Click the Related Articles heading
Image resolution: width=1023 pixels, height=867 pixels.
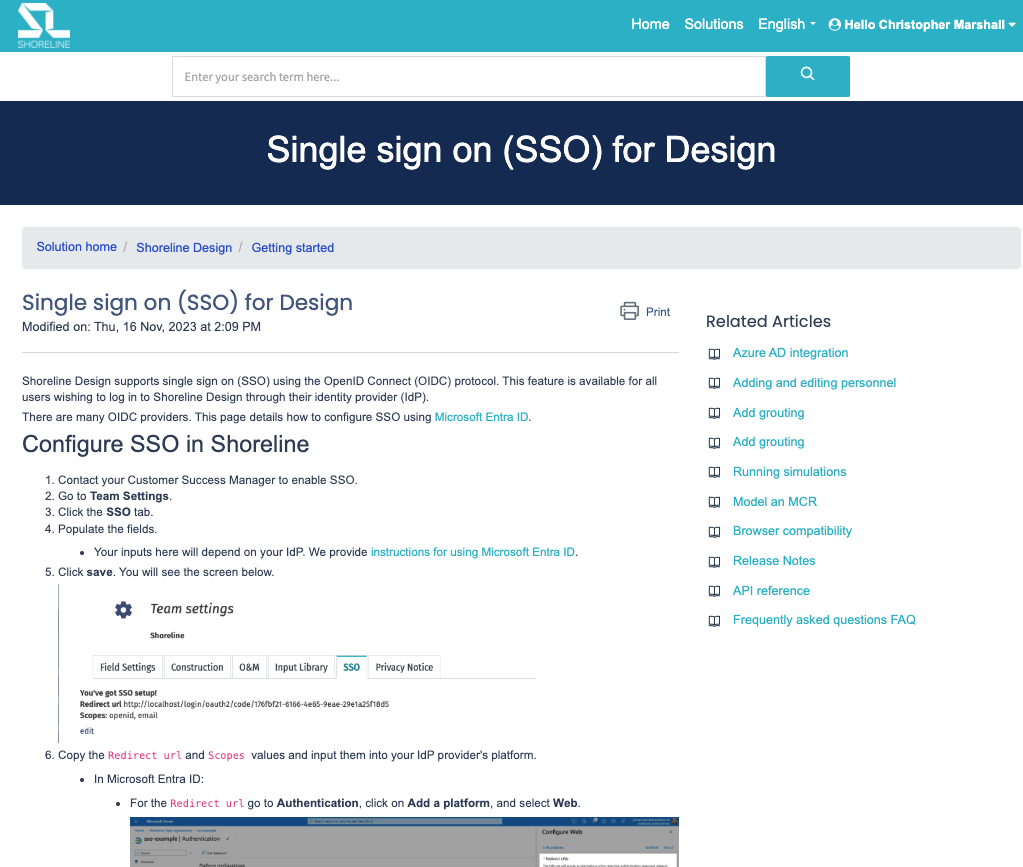click(768, 322)
